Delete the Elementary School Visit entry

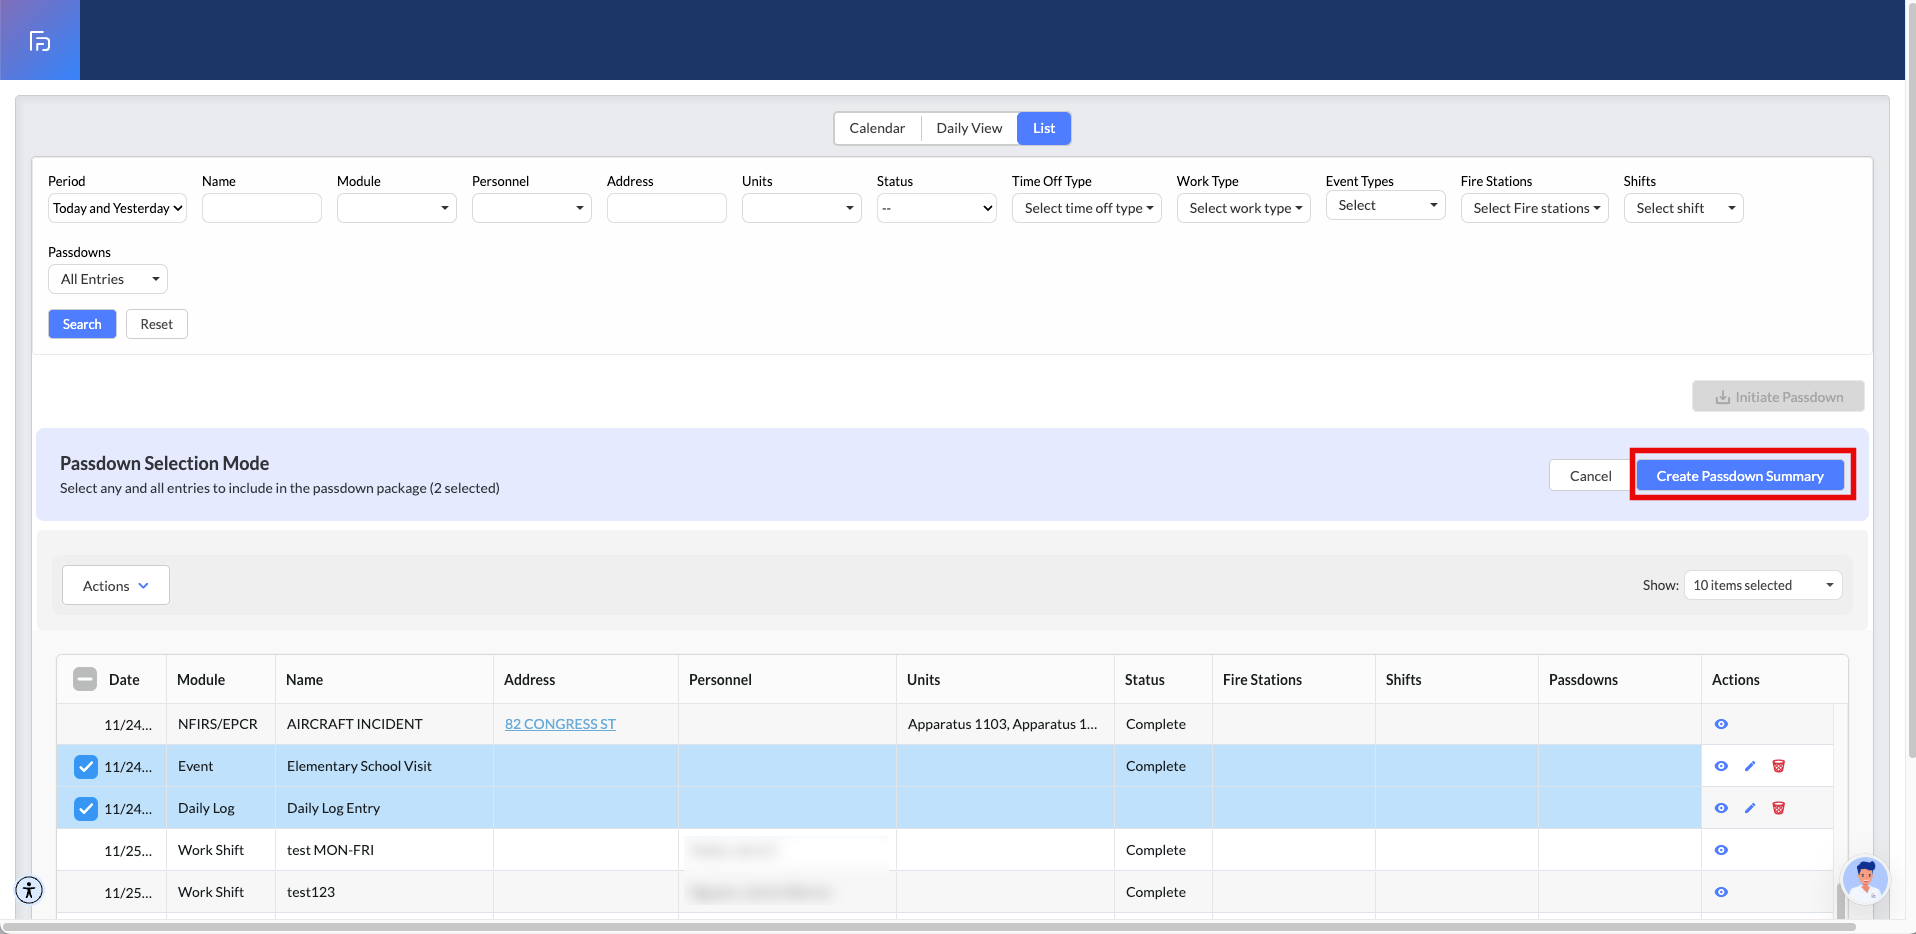1778,766
